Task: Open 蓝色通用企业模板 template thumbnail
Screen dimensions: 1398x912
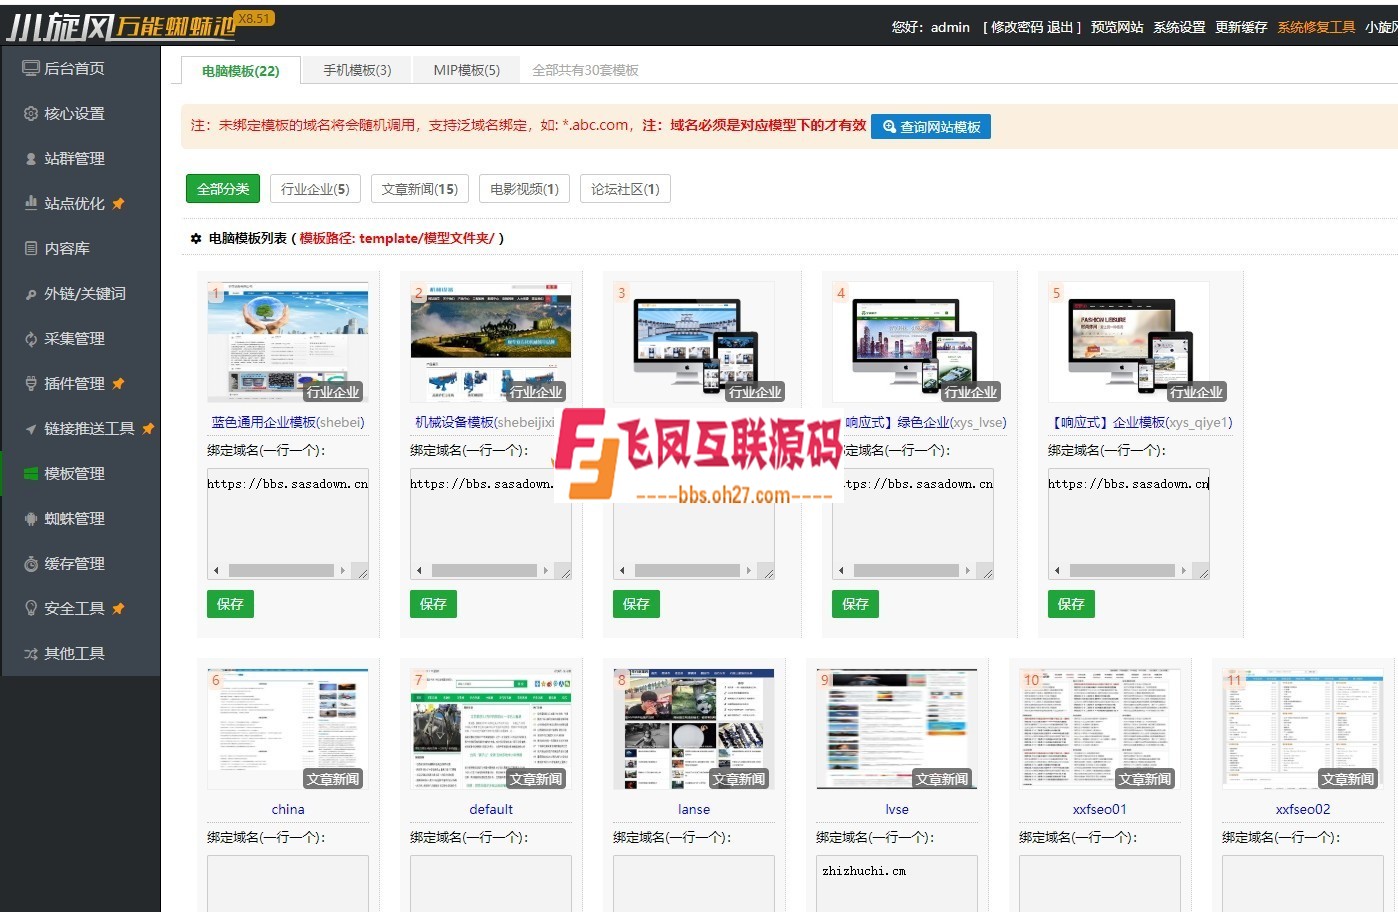Action: click(288, 342)
